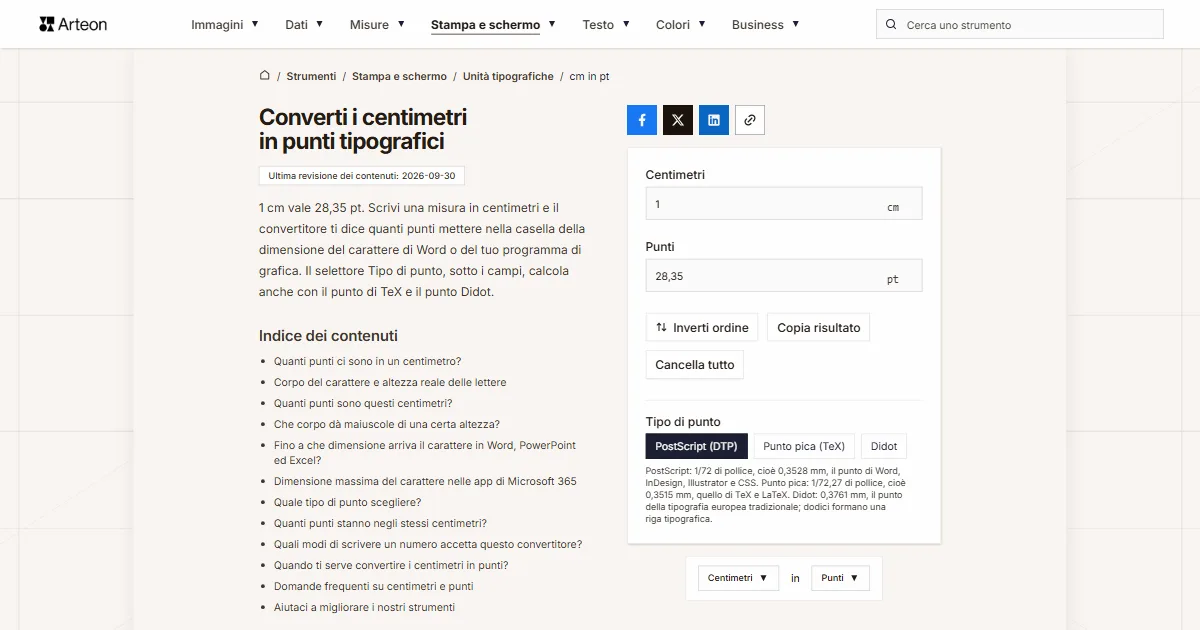Click Copia risultato button
Screen dimensions: 1200x630
point(819,328)
